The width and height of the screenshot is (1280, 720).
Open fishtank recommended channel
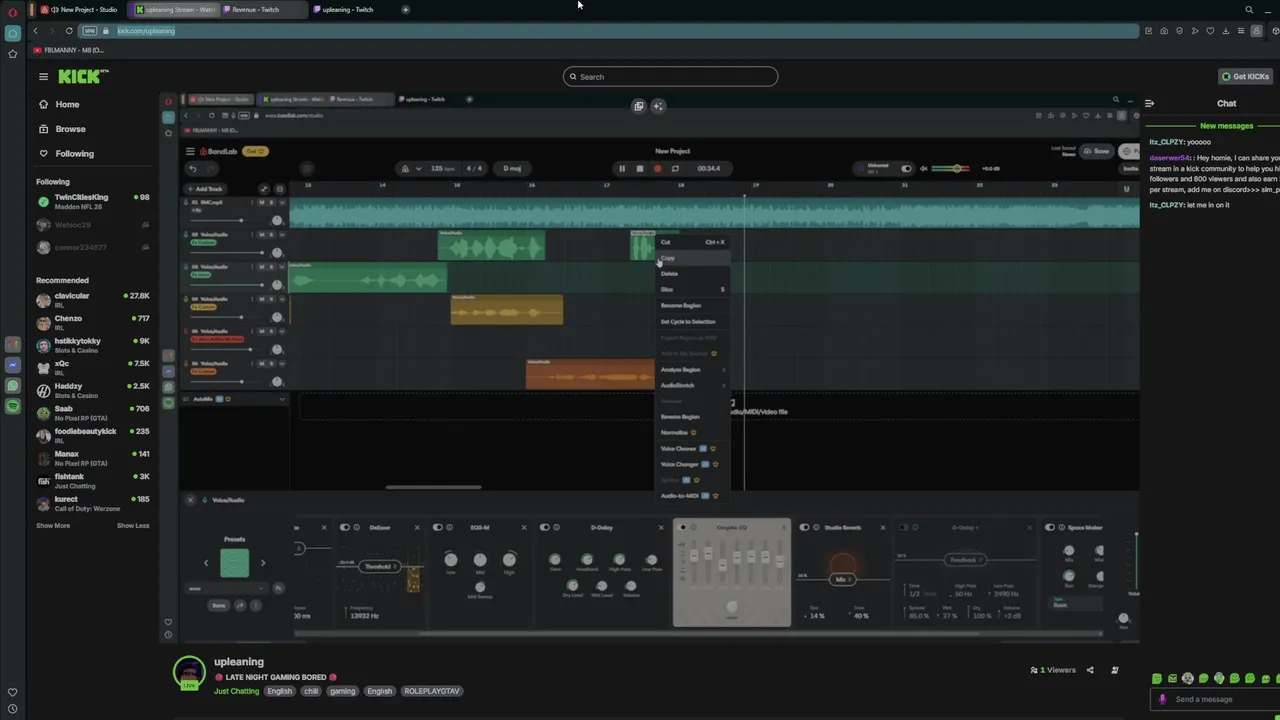[x=92, y=480]
